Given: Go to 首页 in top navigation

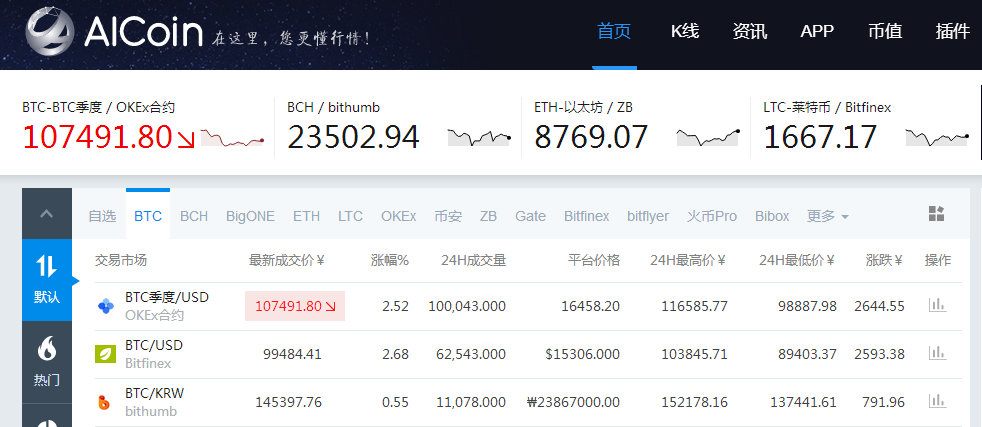Looking at the screenshot, I should coord(614,31).
